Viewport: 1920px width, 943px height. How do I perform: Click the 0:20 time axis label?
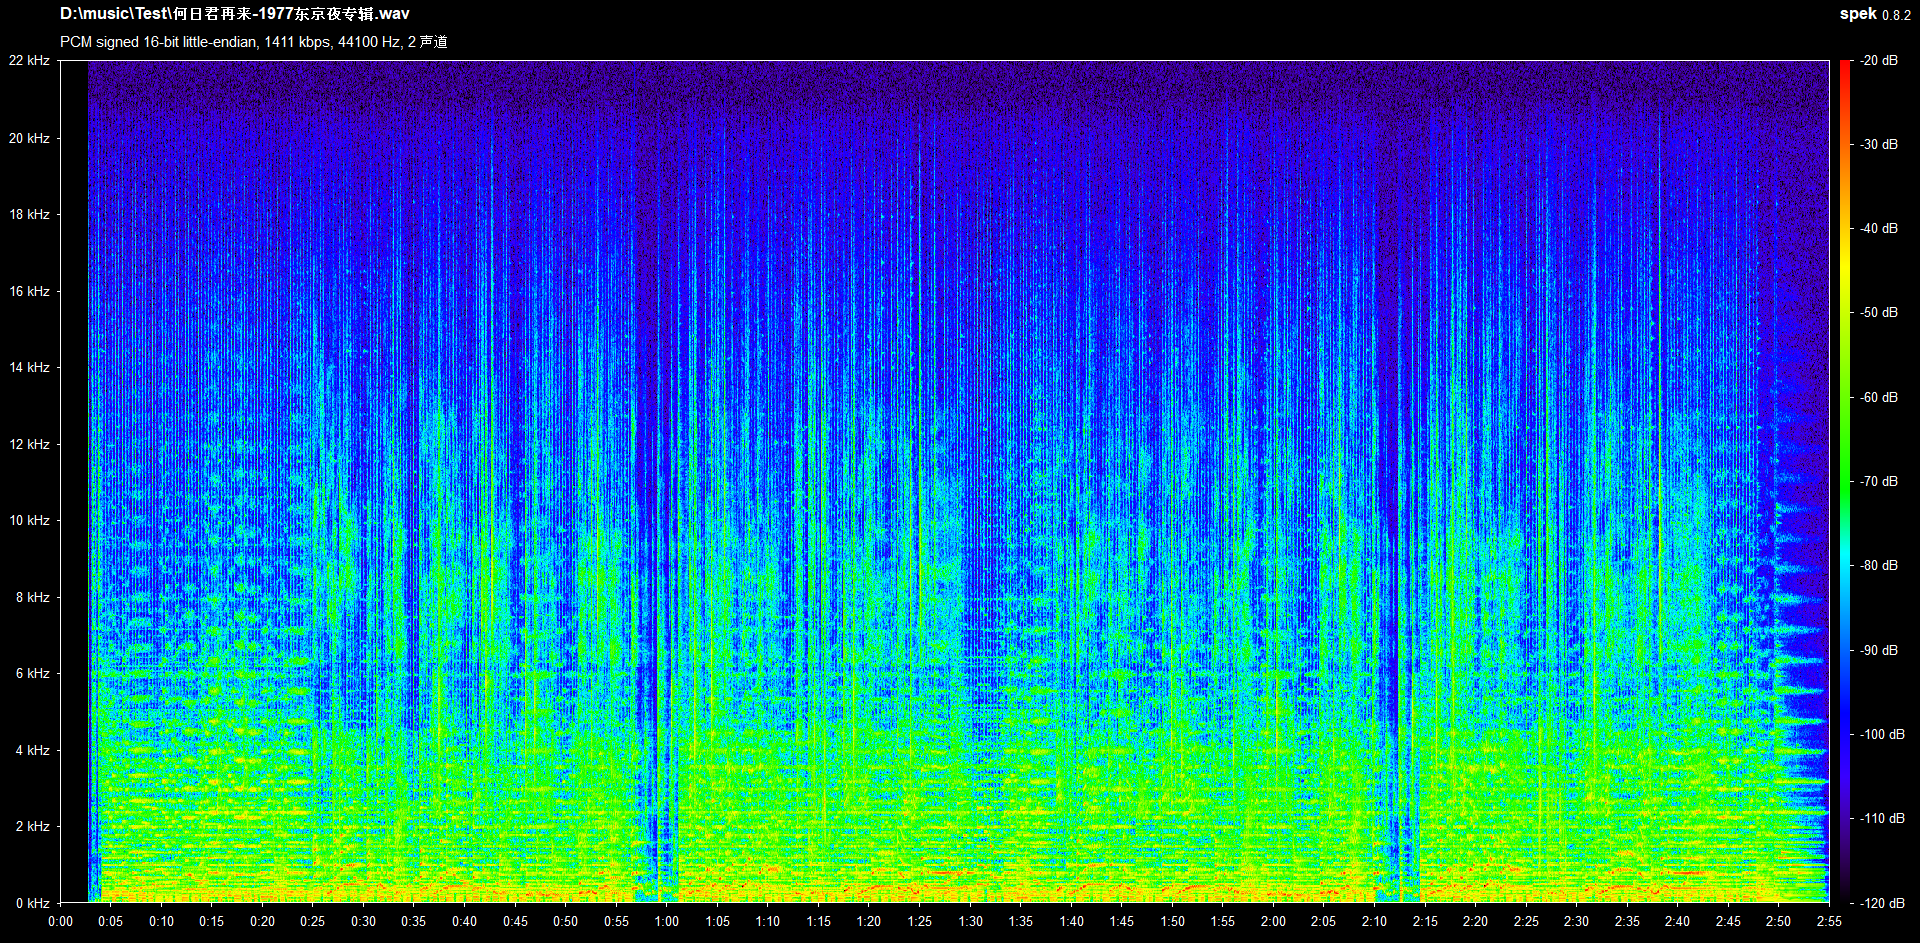click(x=262, y=921)
